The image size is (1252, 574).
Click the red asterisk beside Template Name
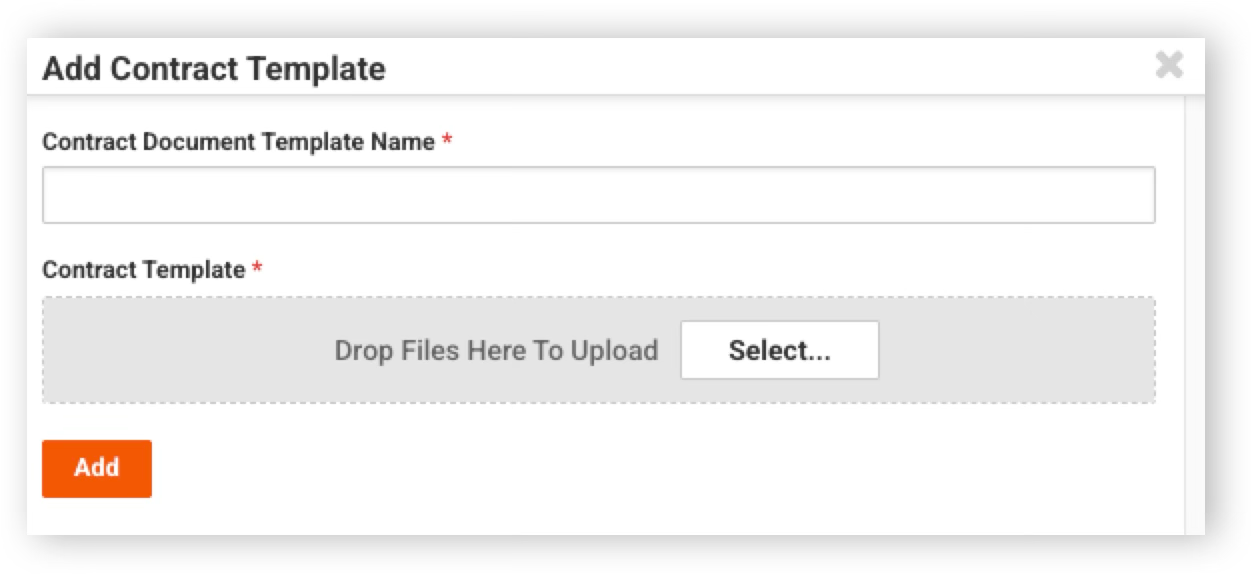pos(447,141)
